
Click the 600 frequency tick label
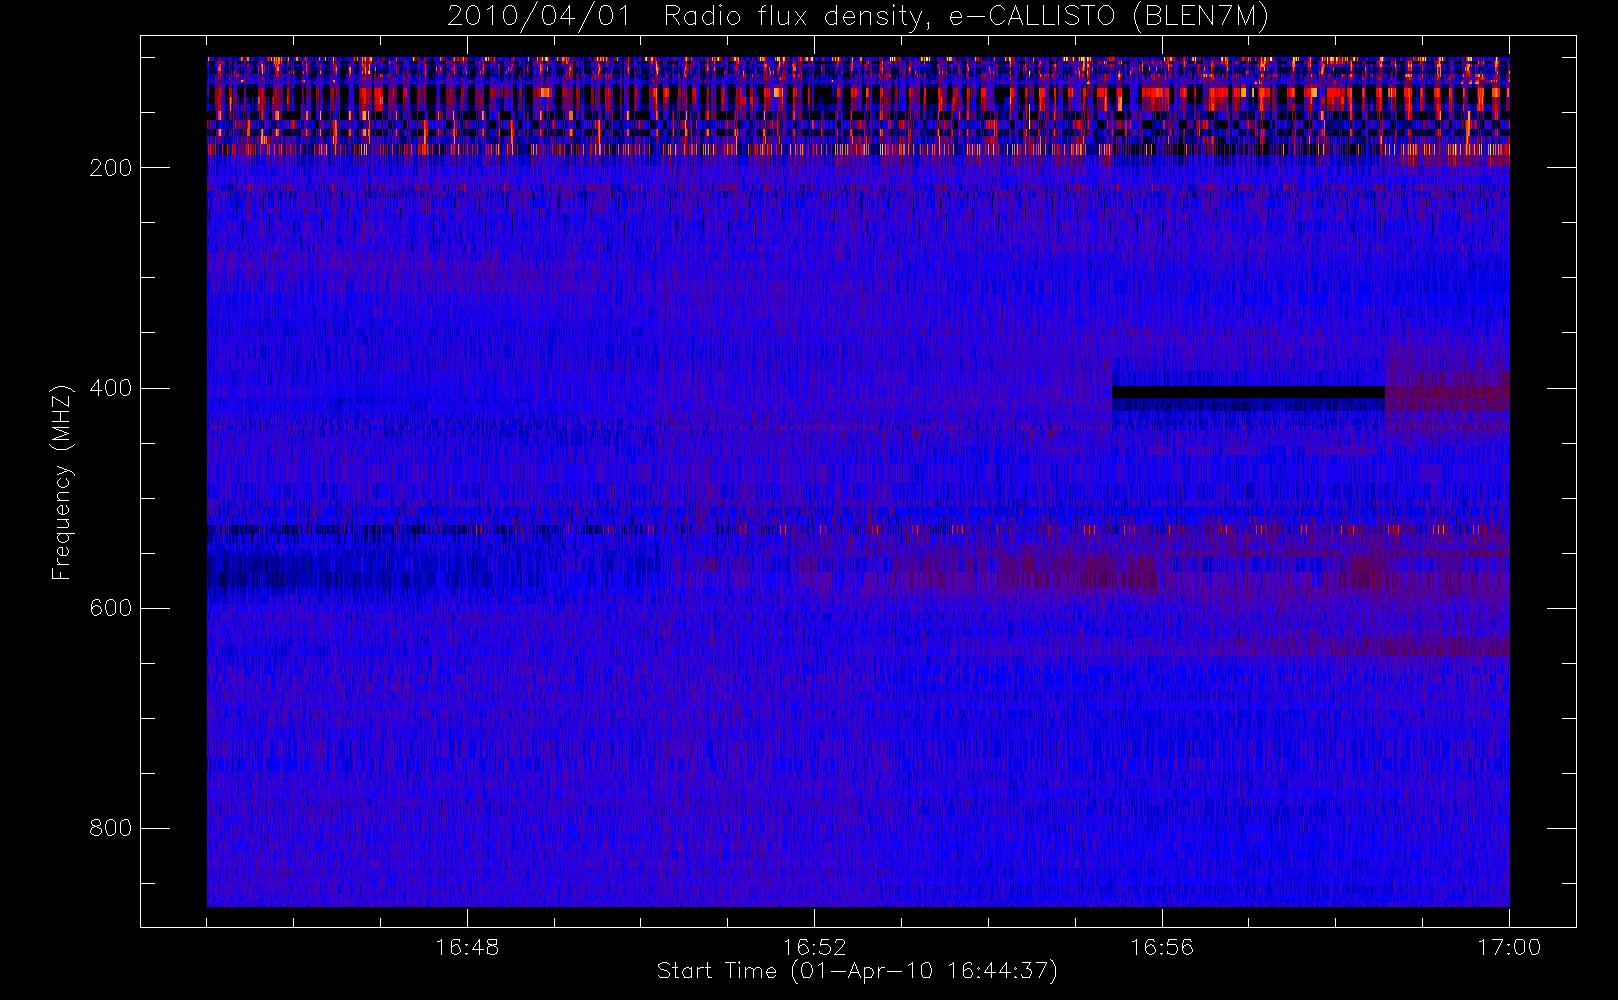click(x=111, y=608)
